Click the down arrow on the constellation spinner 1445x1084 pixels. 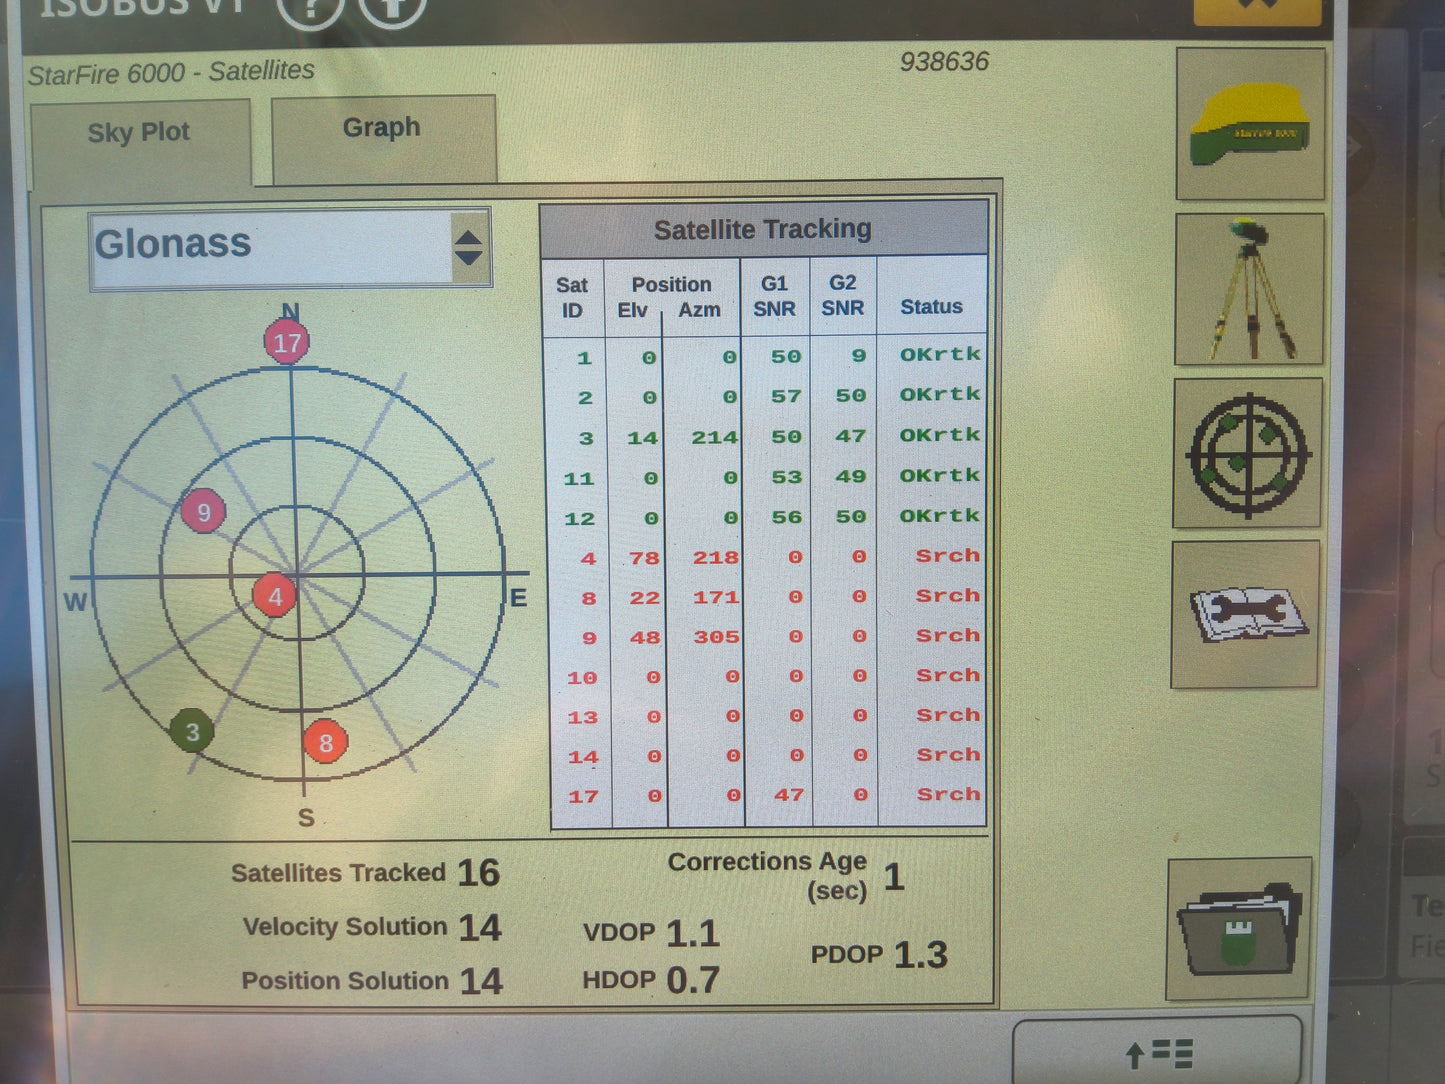pyautogui.click(x=468, y=258)
